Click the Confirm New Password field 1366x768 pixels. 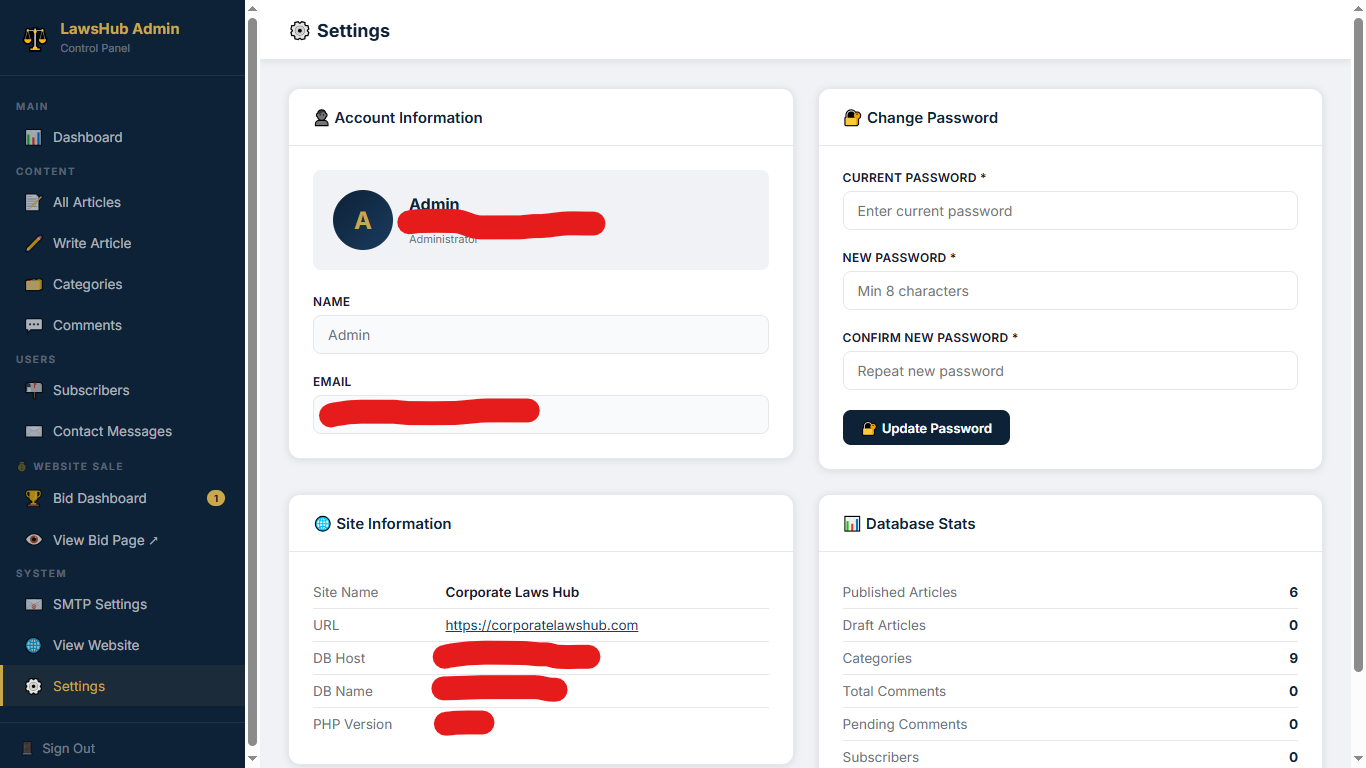[1069, 371]
